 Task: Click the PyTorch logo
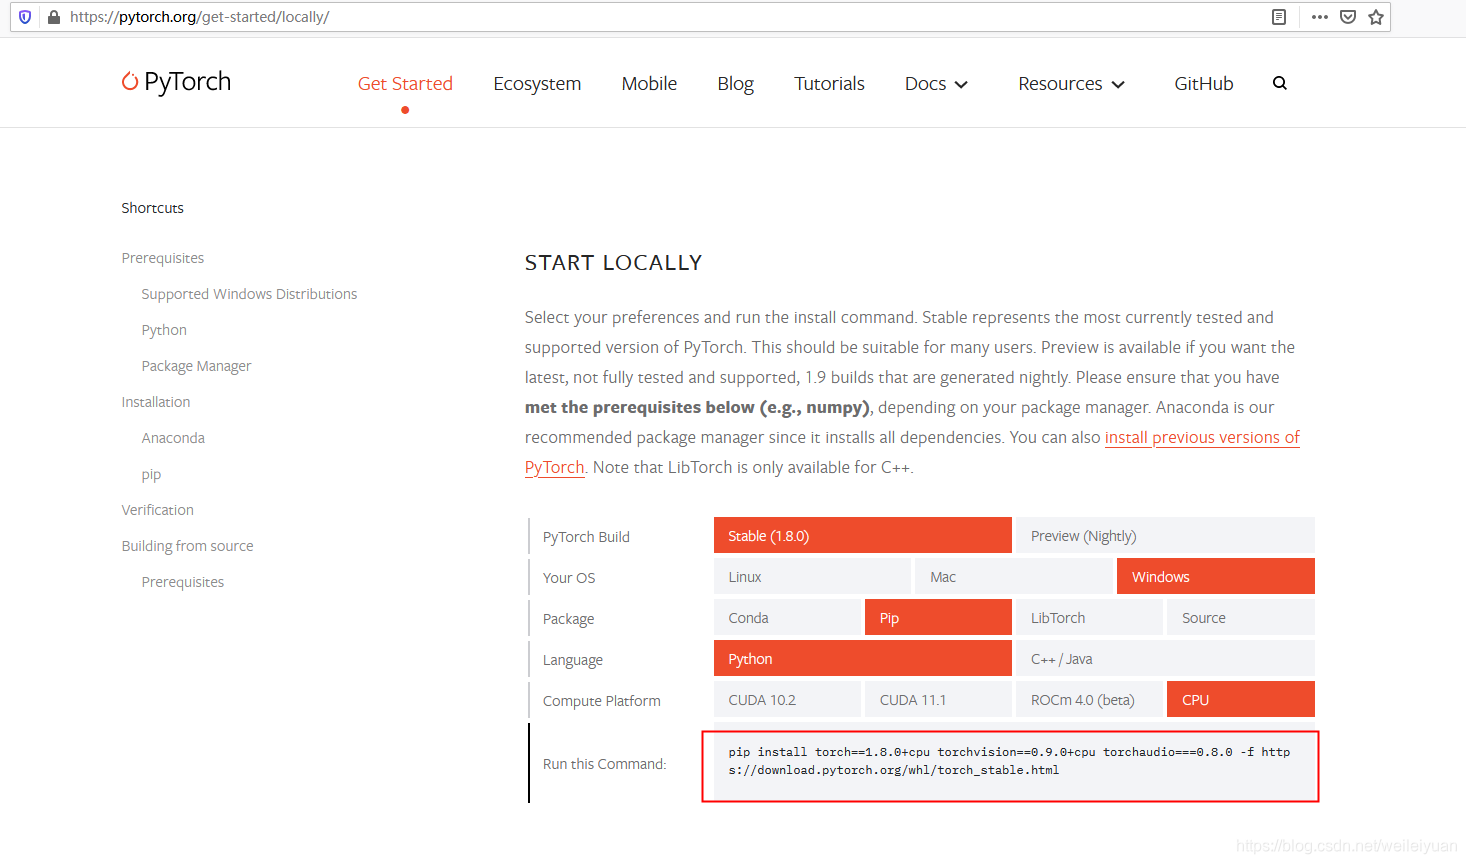point(176,82)
